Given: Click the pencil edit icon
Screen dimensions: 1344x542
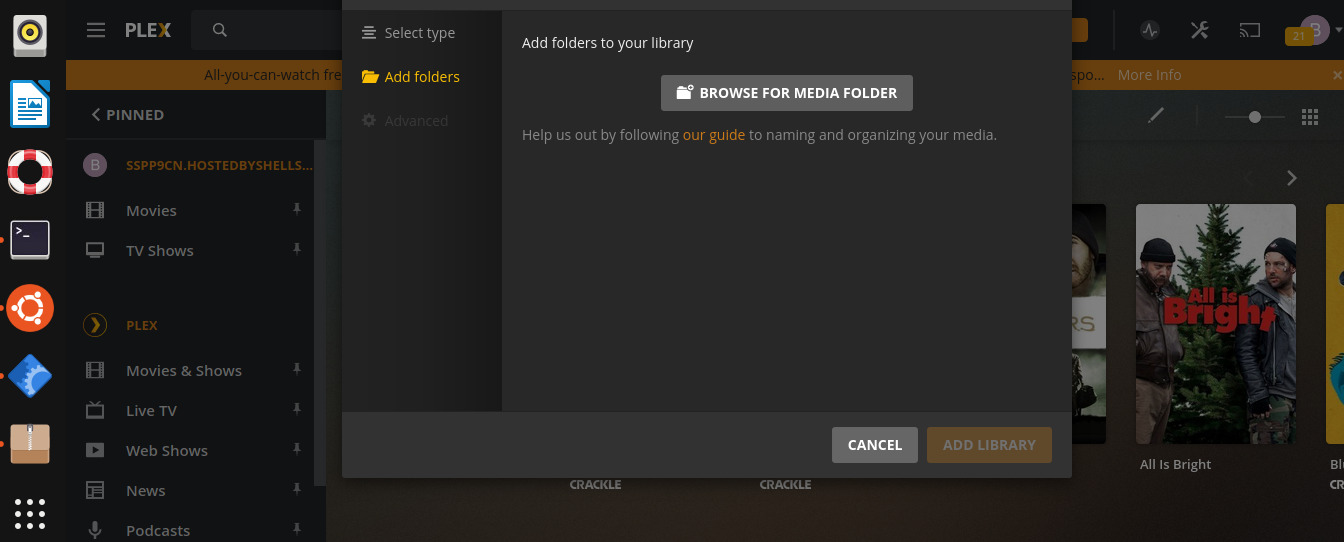Looking at the screenshot, I should click(1156, 117).
